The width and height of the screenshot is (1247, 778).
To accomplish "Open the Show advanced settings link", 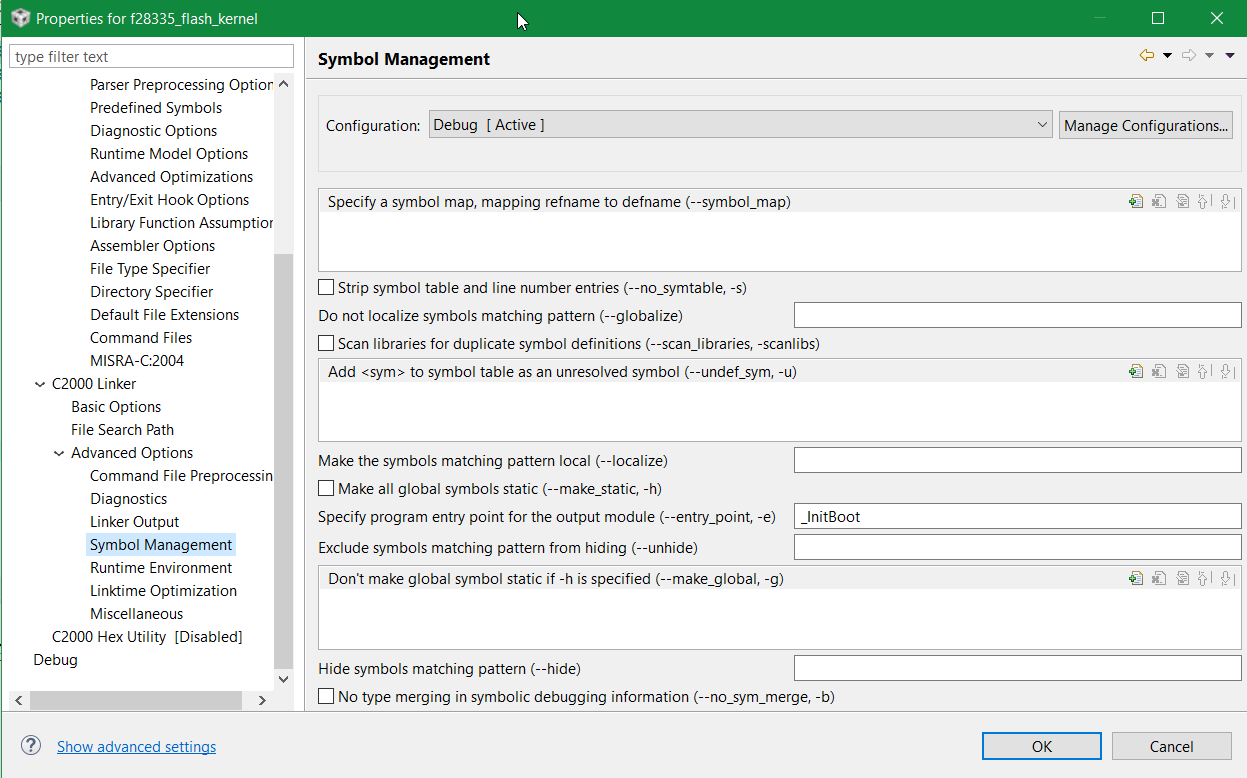I will click(x=136, y=747).
